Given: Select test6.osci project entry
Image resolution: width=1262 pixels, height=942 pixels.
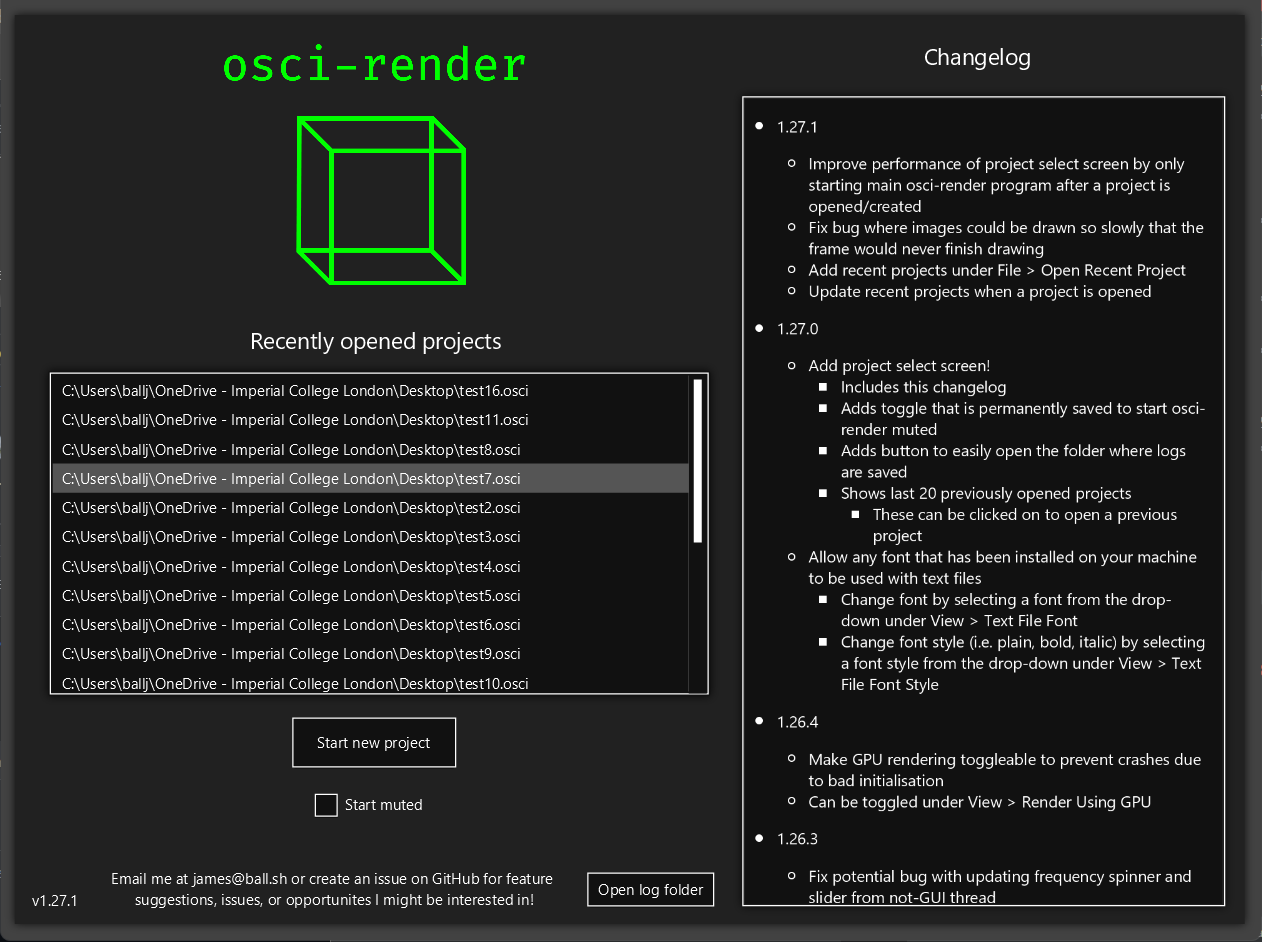Looking at the screenshot, I should click(291, 625).
